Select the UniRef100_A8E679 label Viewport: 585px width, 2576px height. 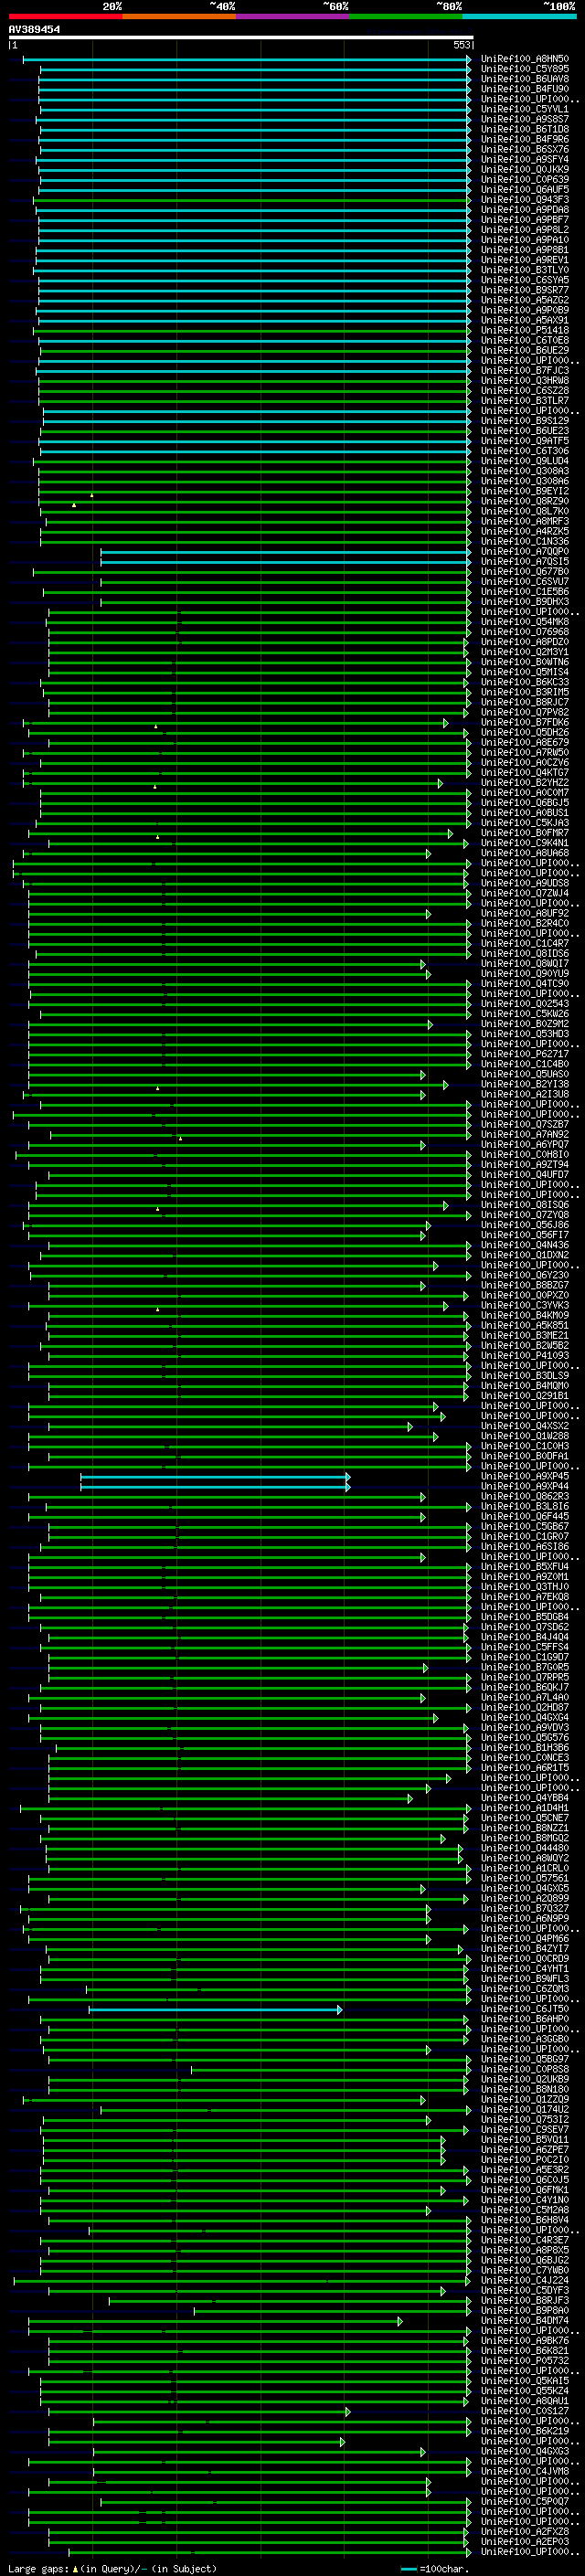click(524, 742)
